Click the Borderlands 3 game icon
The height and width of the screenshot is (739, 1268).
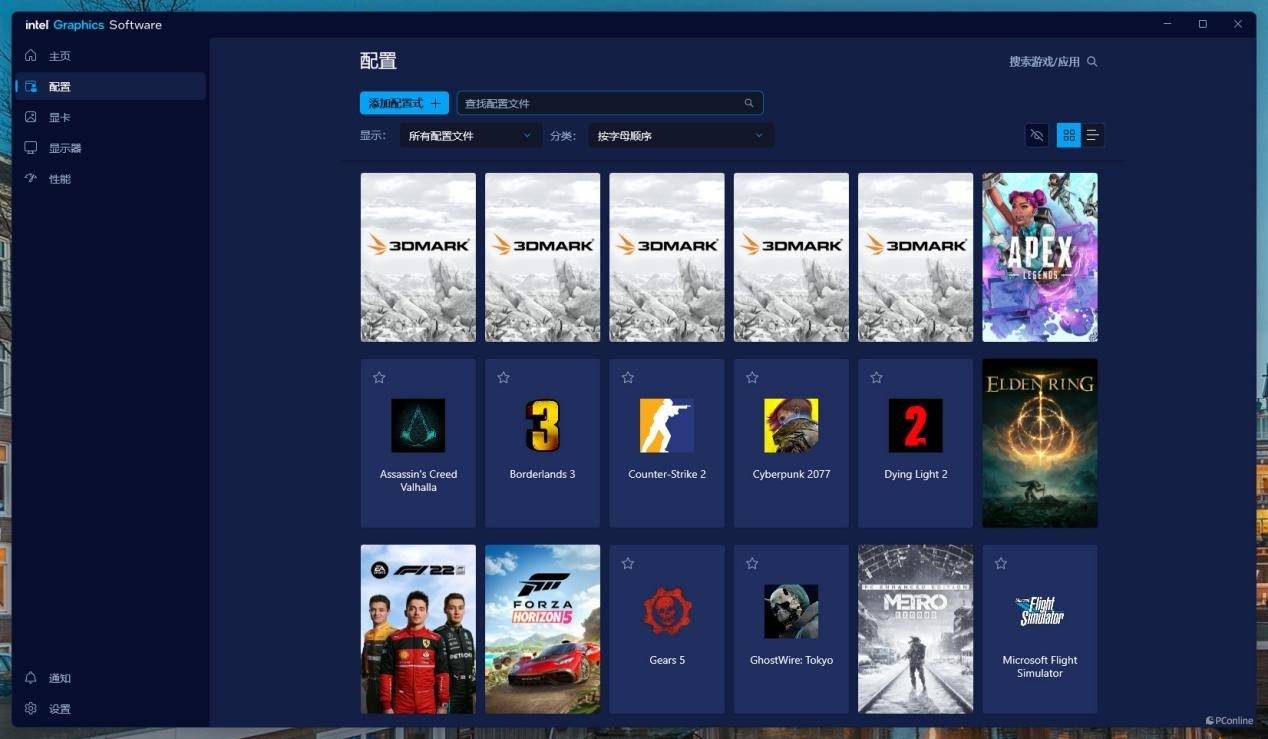[542, 425]
